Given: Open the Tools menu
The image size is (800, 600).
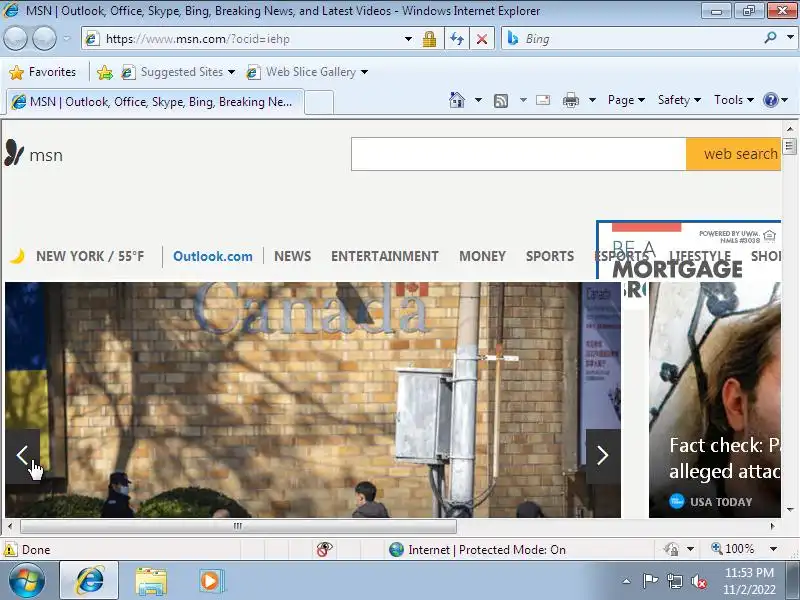Looking at the screenshot, I should (734, 100).
